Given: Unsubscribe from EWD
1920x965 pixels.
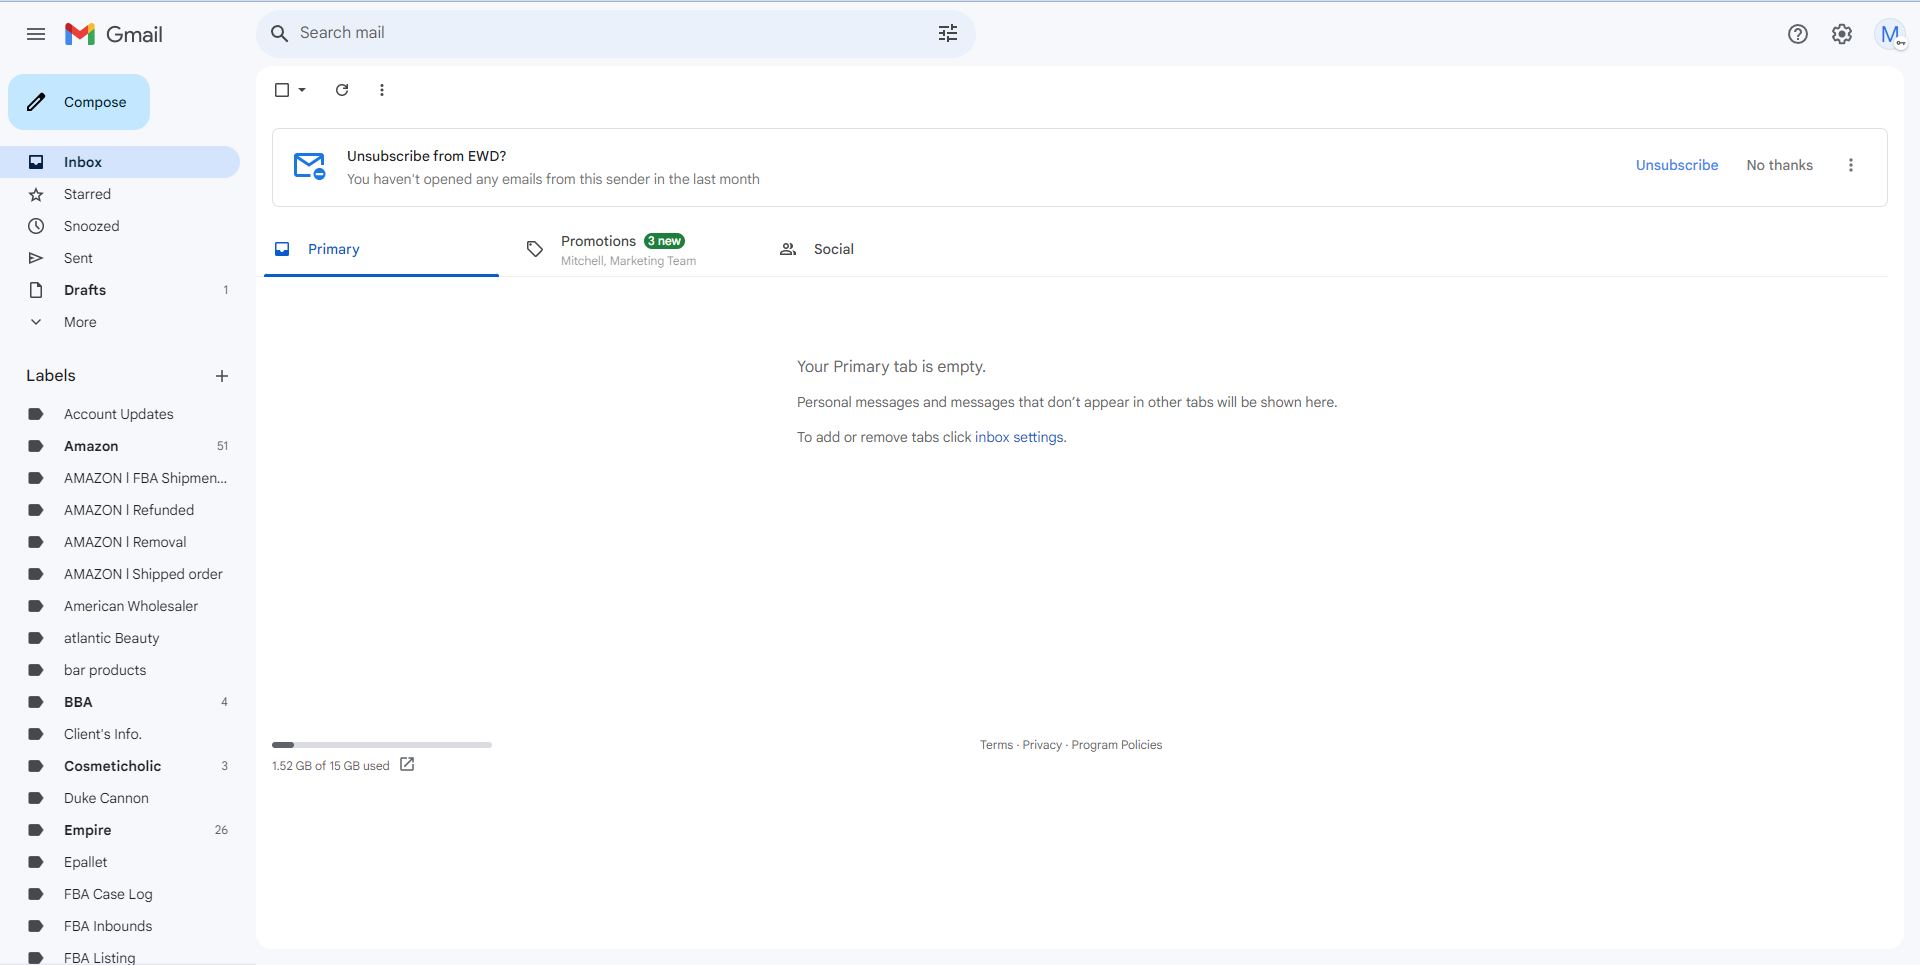Looking at the screenshot, I should click(1676, 165).
